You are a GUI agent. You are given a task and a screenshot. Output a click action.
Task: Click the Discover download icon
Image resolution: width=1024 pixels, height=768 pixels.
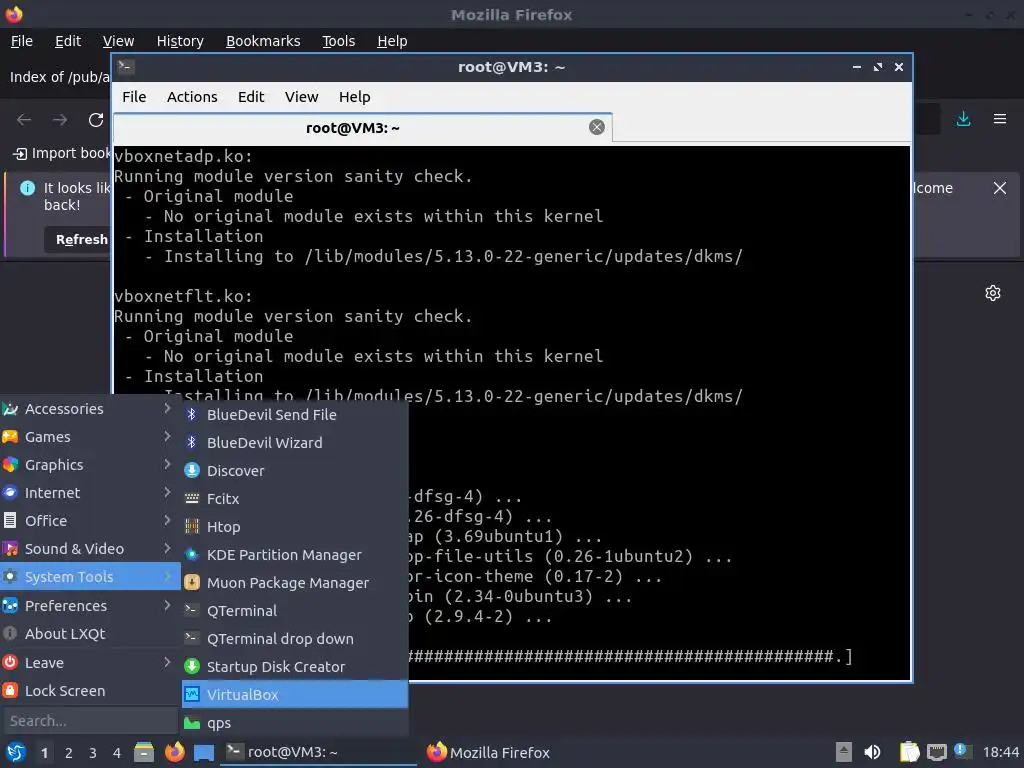point(191,470)
